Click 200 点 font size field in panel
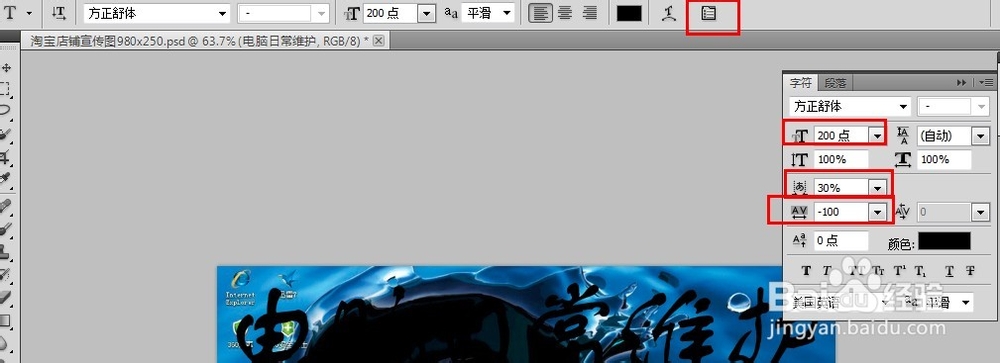This screenshot has height=363, width=1000. tap(842, 135)
